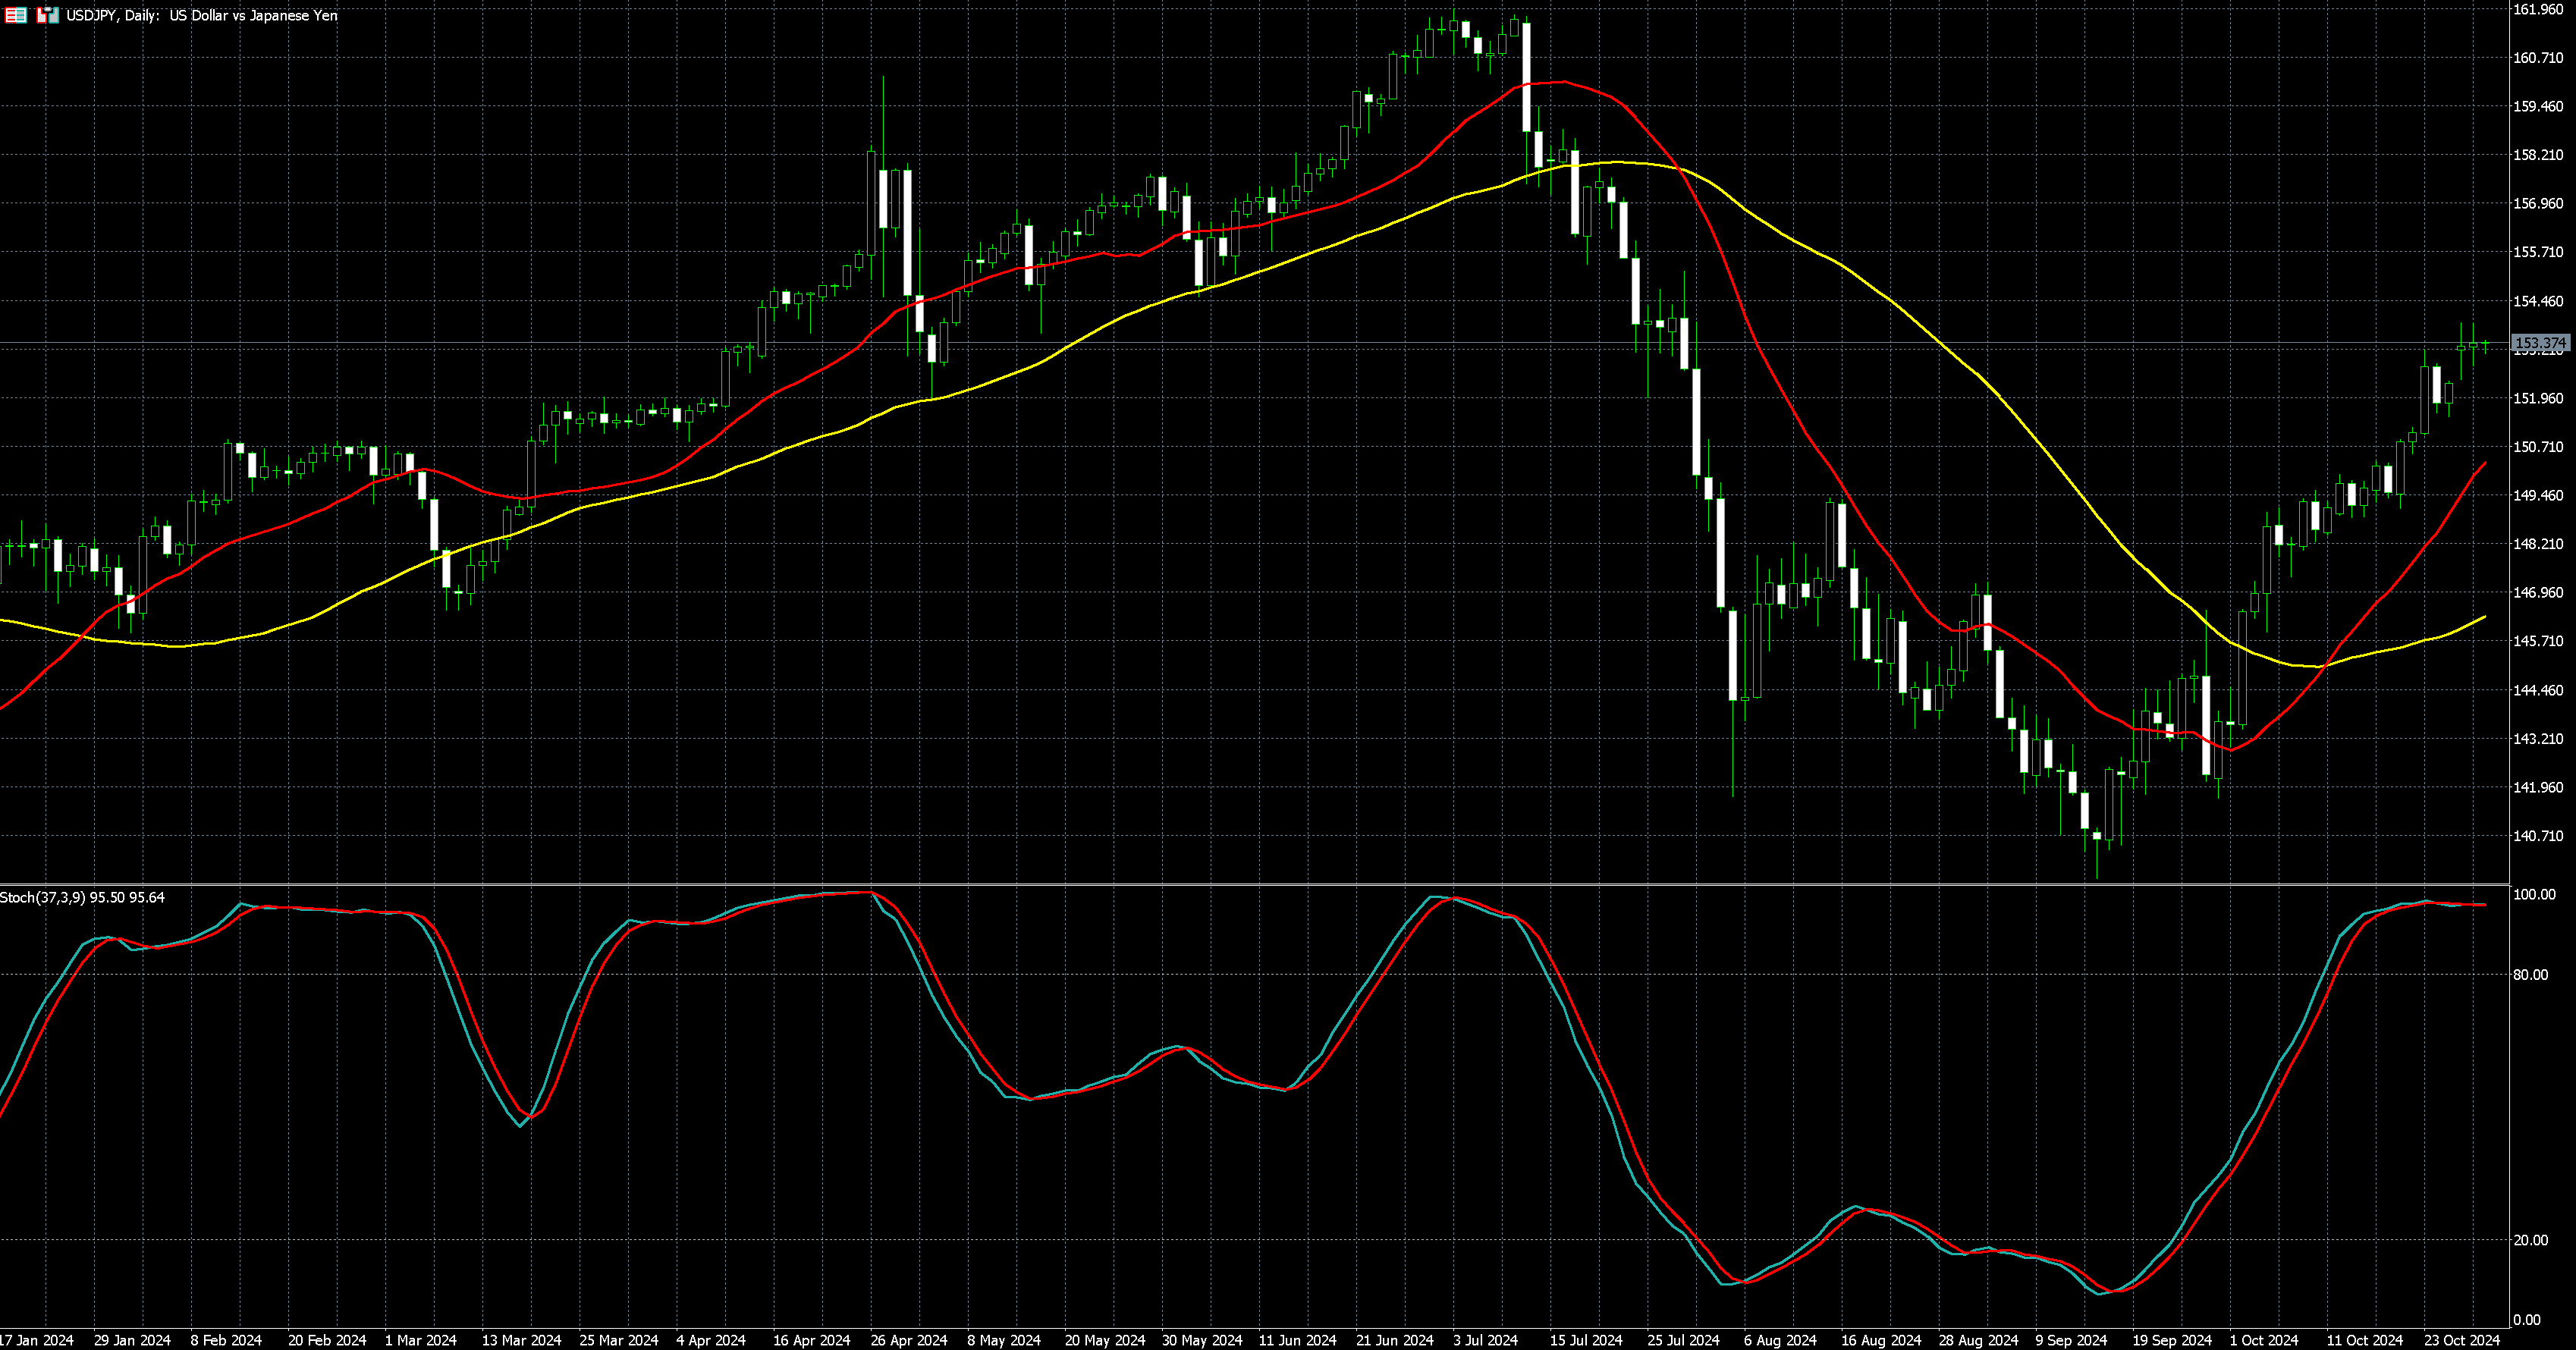Viewport: 2576px width, 1350px height.
Task: Click the 148.210 price scale label
Action: point(2538,544)
